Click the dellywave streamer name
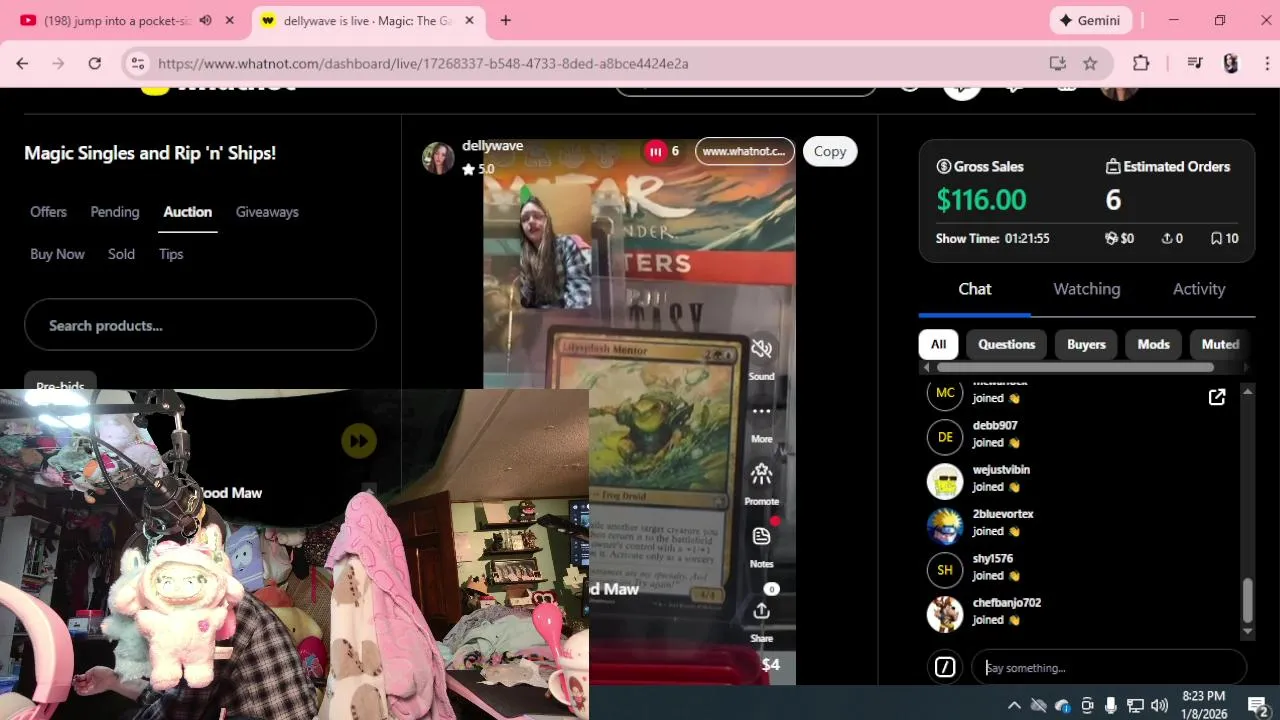 [x=492, y=146]
